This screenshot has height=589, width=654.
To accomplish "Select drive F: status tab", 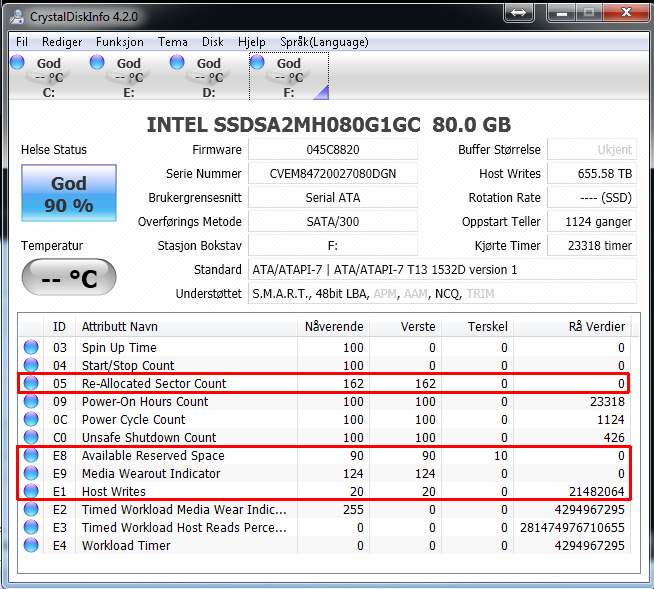I will tap(289, 76).
